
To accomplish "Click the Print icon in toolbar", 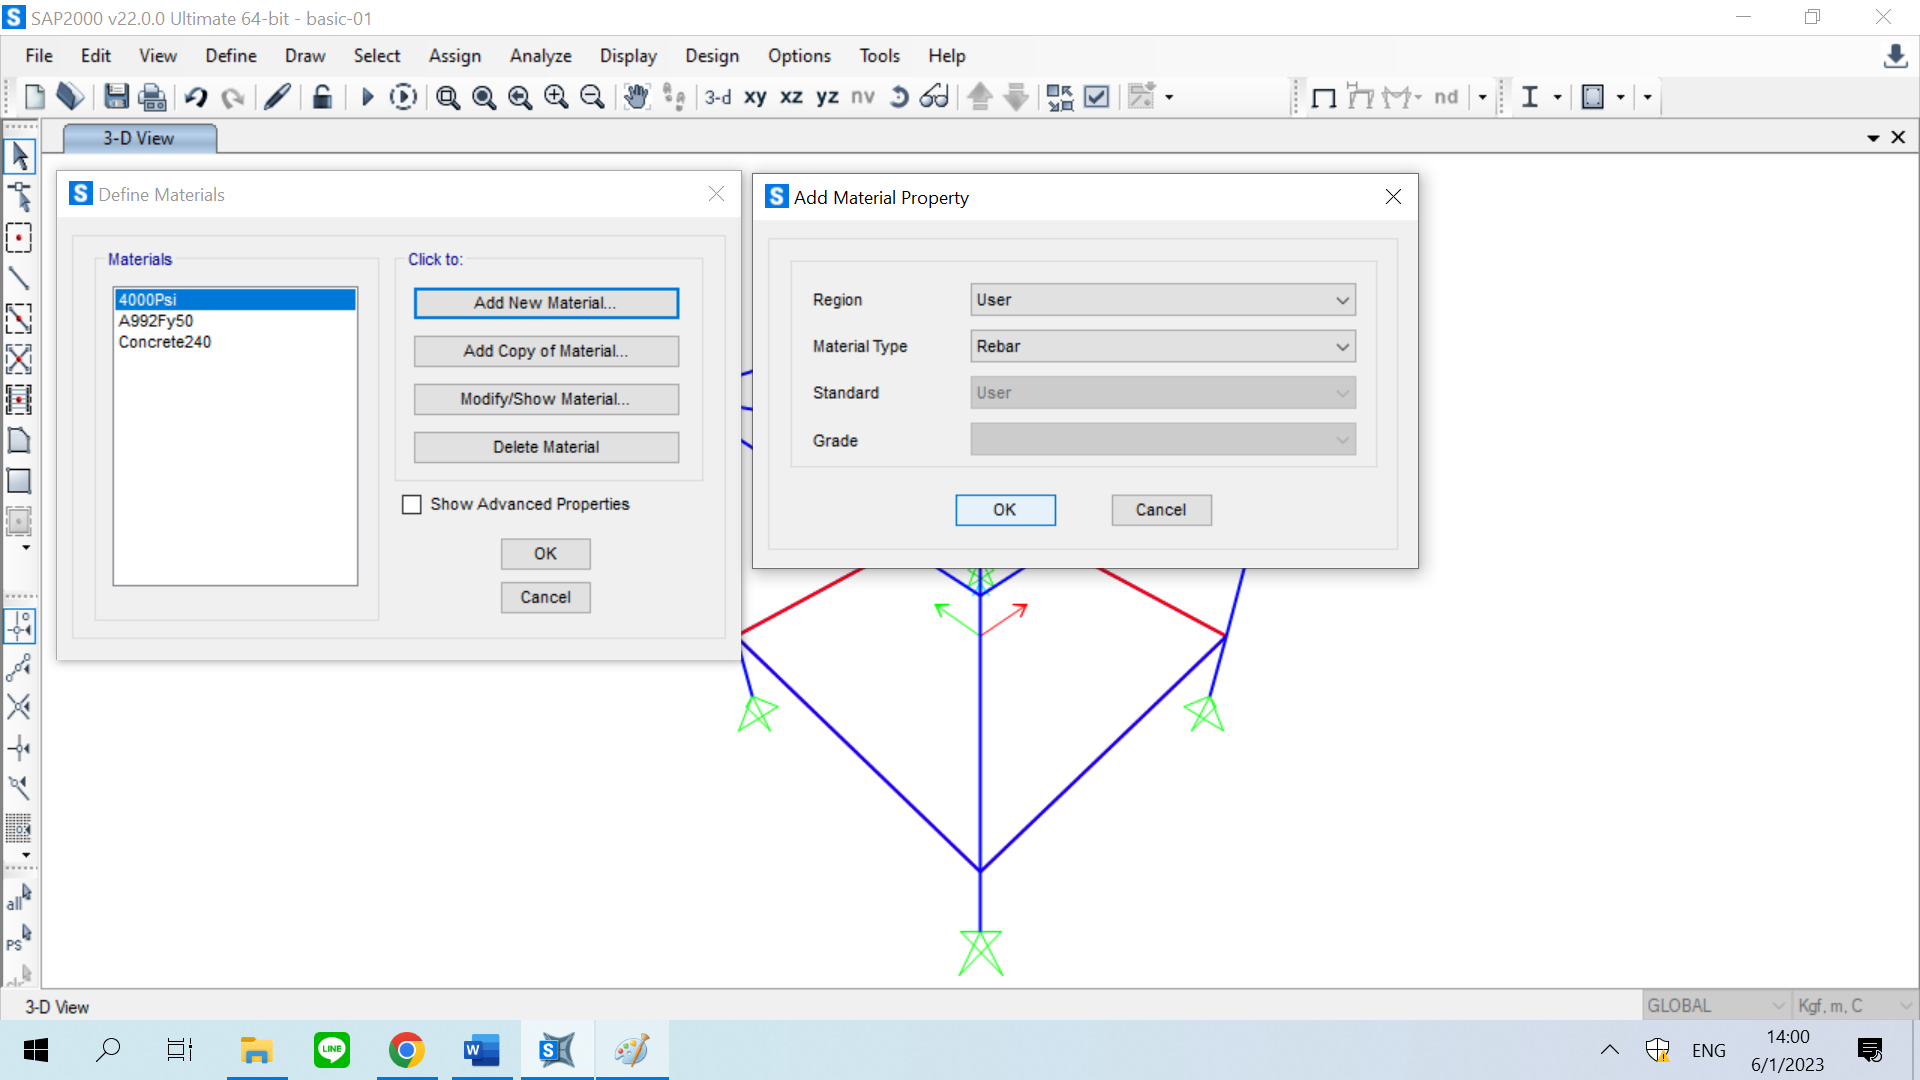I will (152, 97).
